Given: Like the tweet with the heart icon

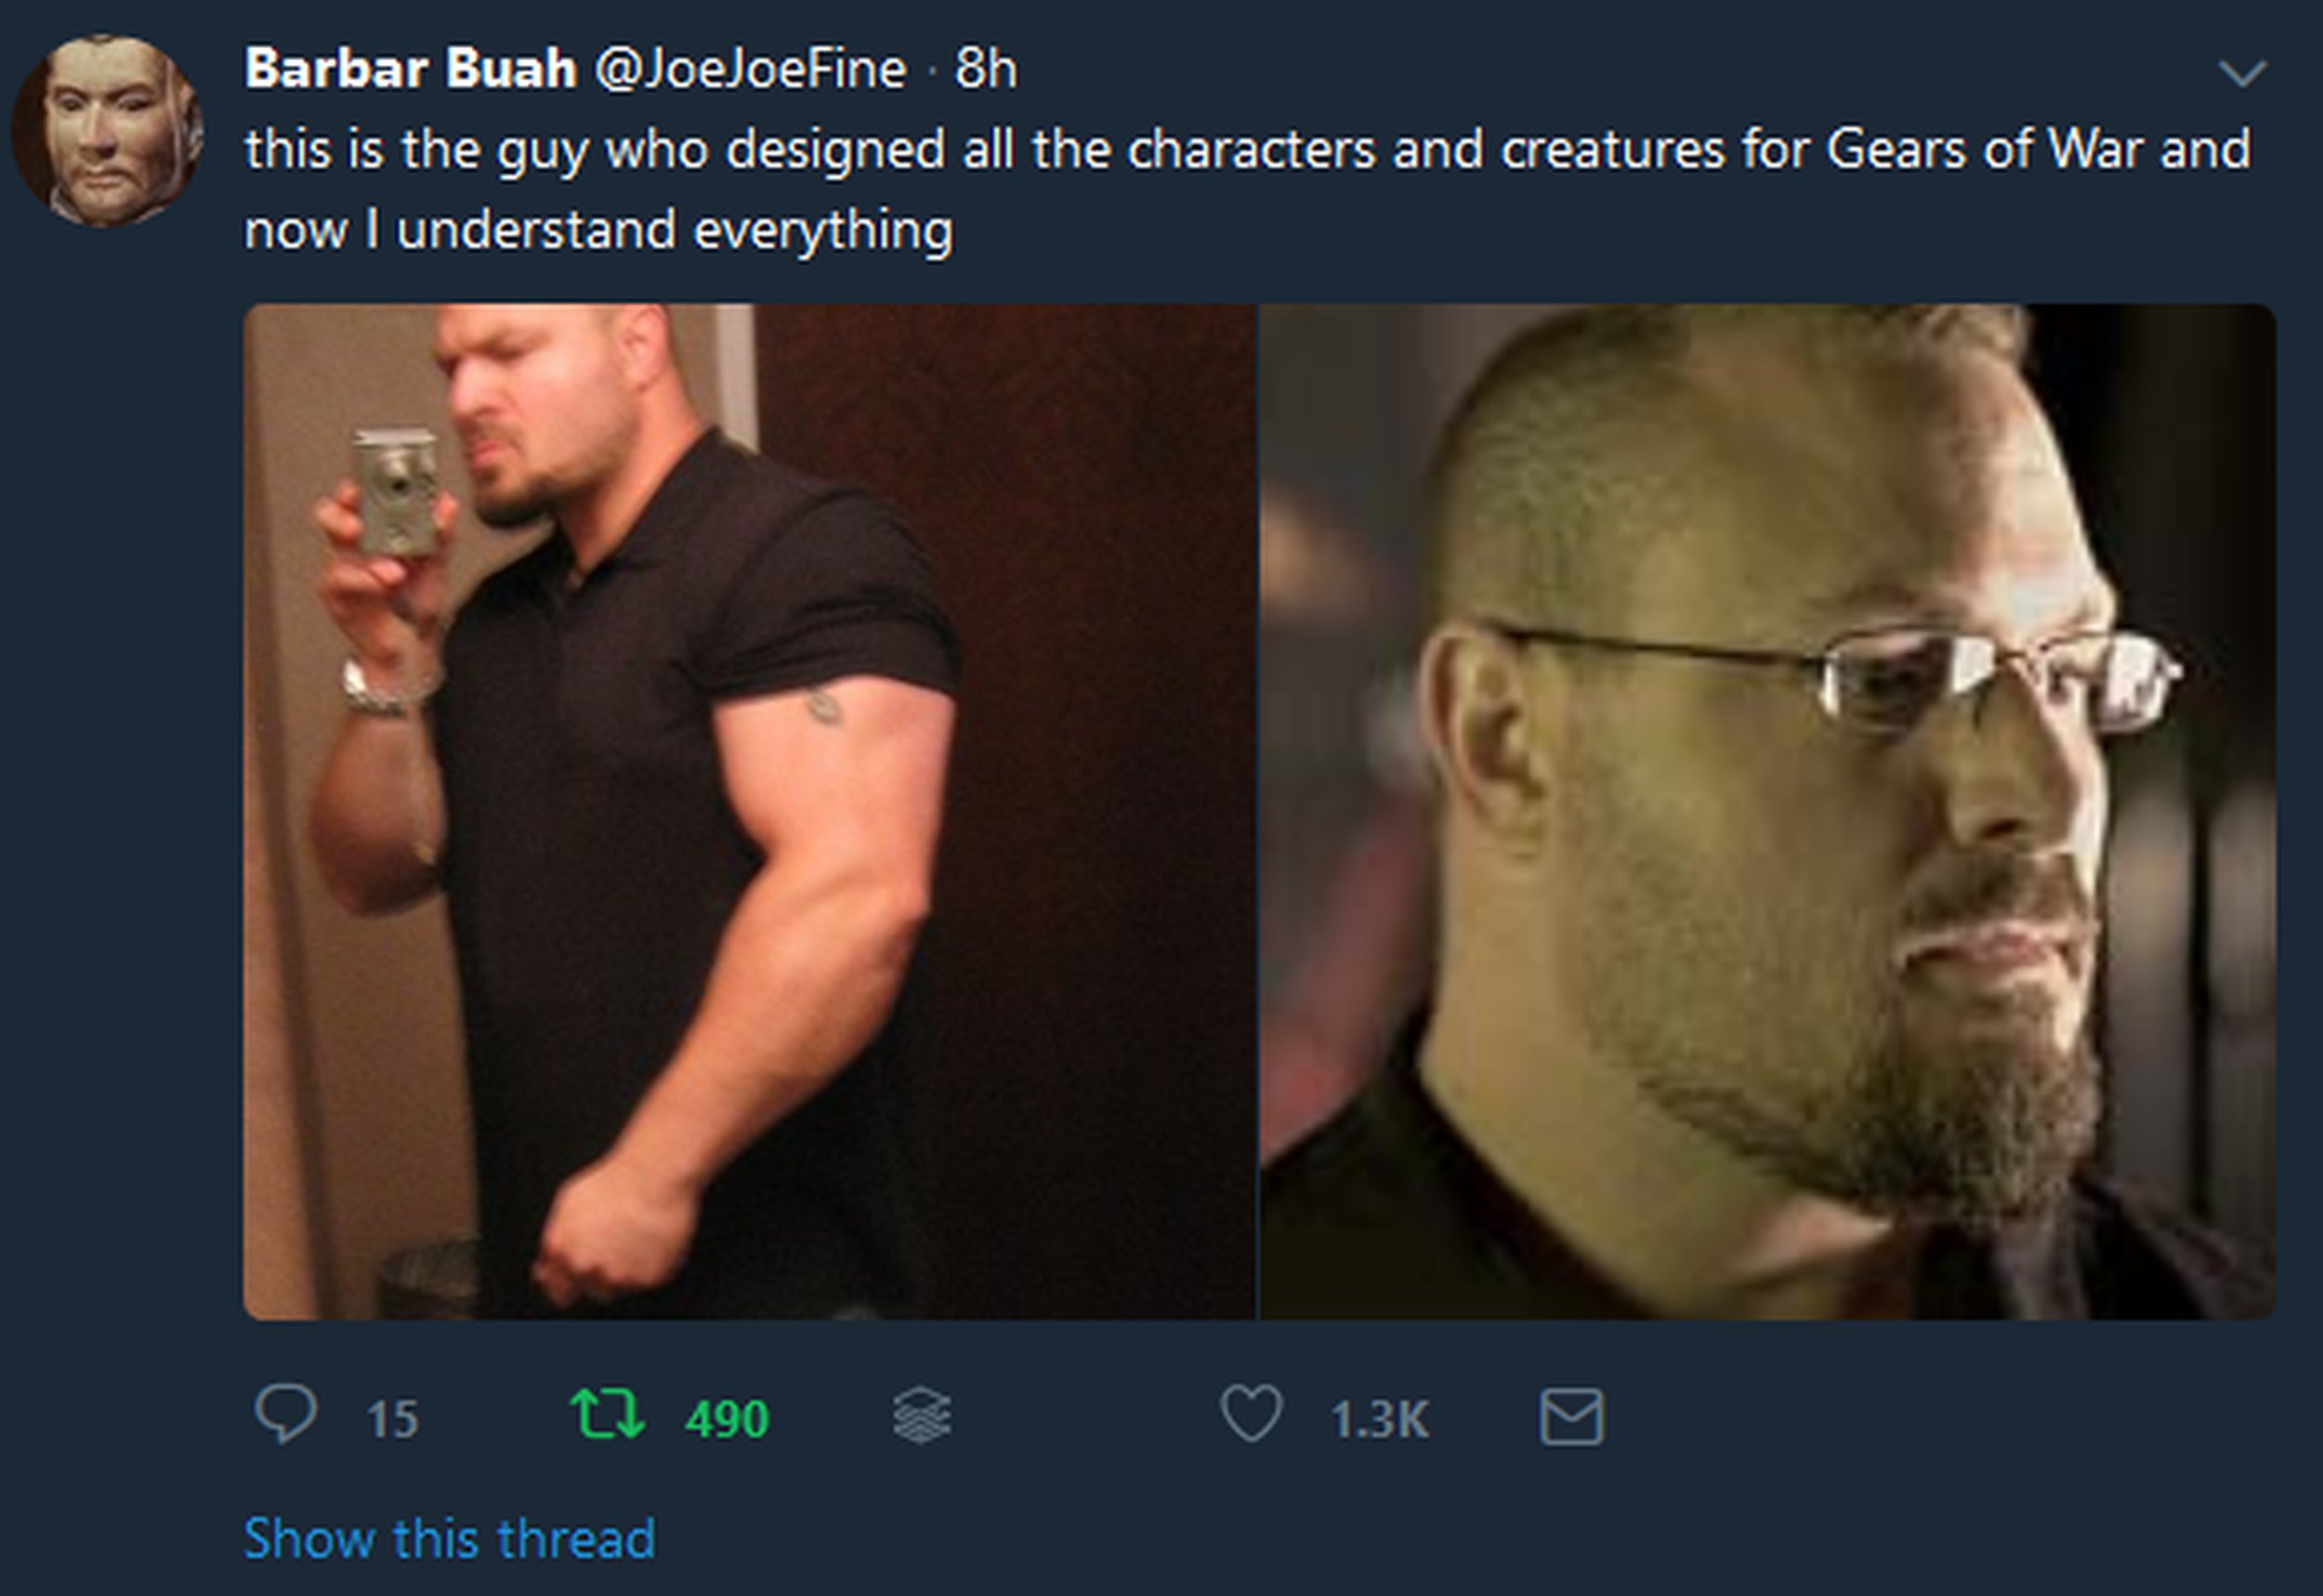Looking at the screenshot, I should (x=1251, y=1414).
